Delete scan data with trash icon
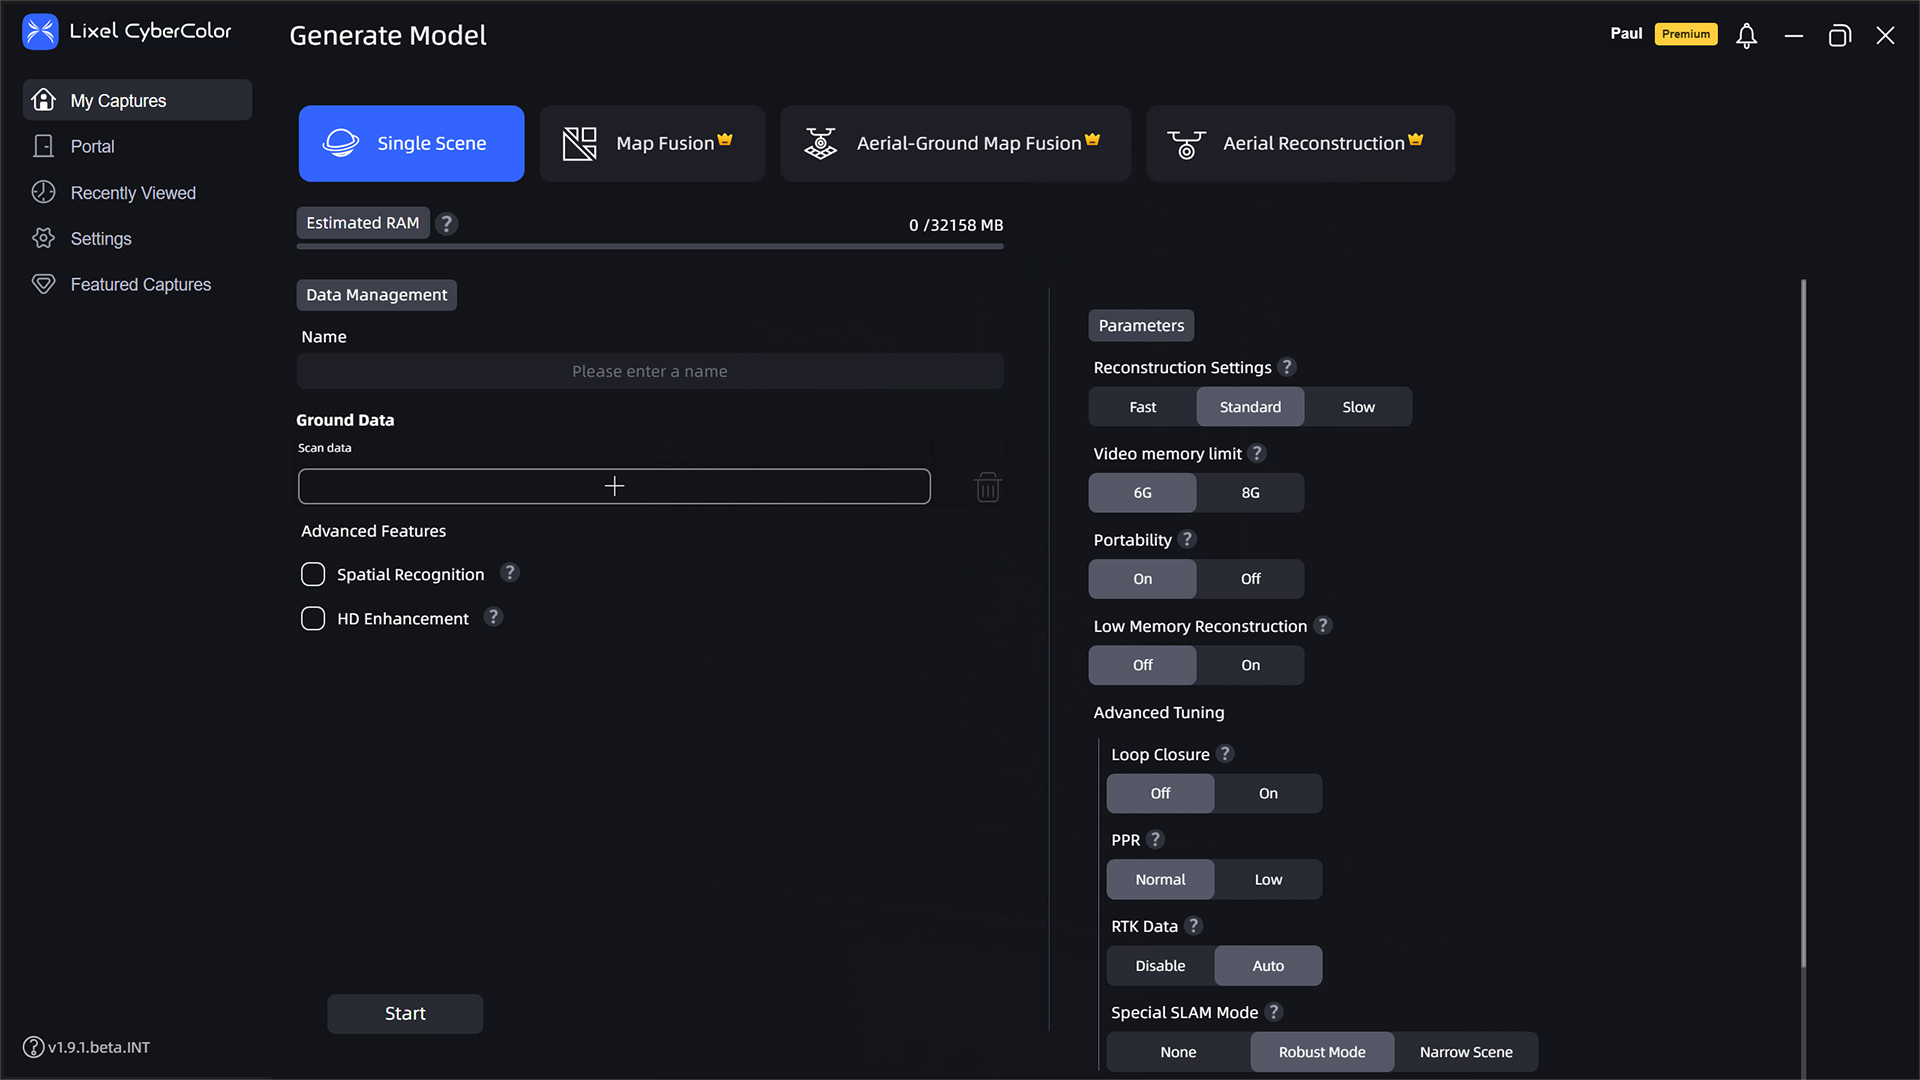 tap(987, 487)
